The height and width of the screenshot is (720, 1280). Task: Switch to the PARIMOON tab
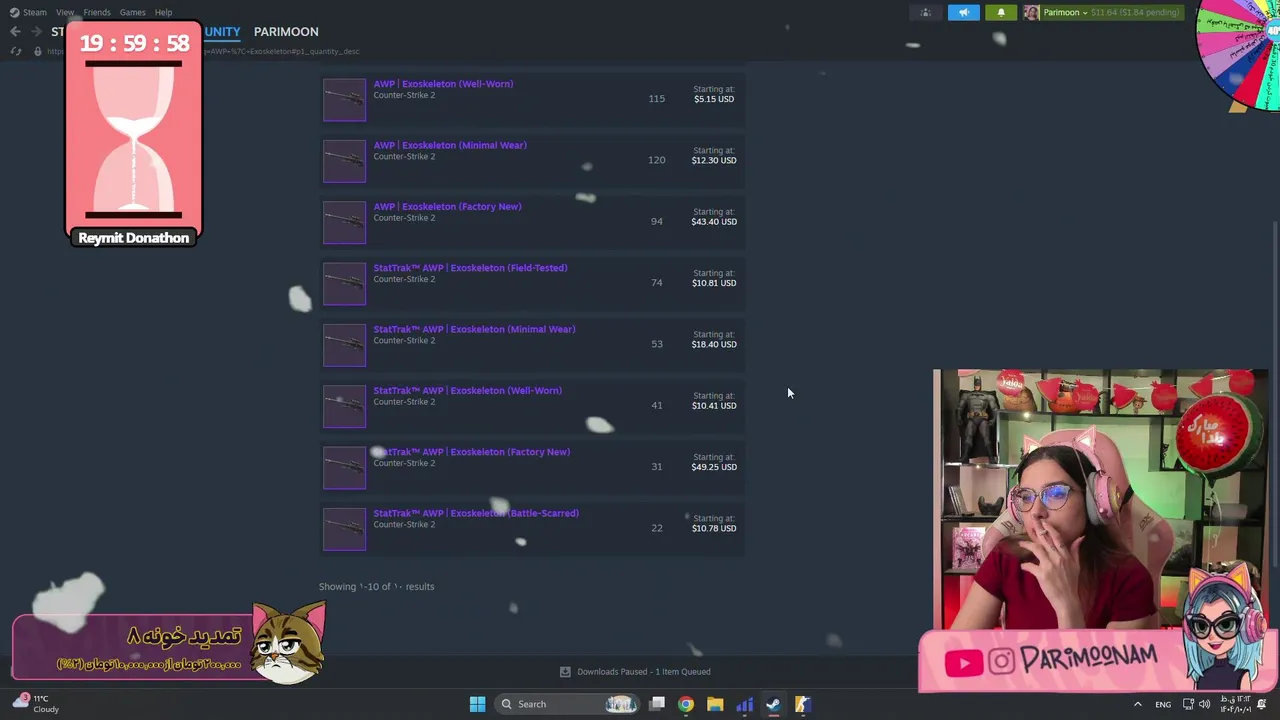(x=286, y=32)
